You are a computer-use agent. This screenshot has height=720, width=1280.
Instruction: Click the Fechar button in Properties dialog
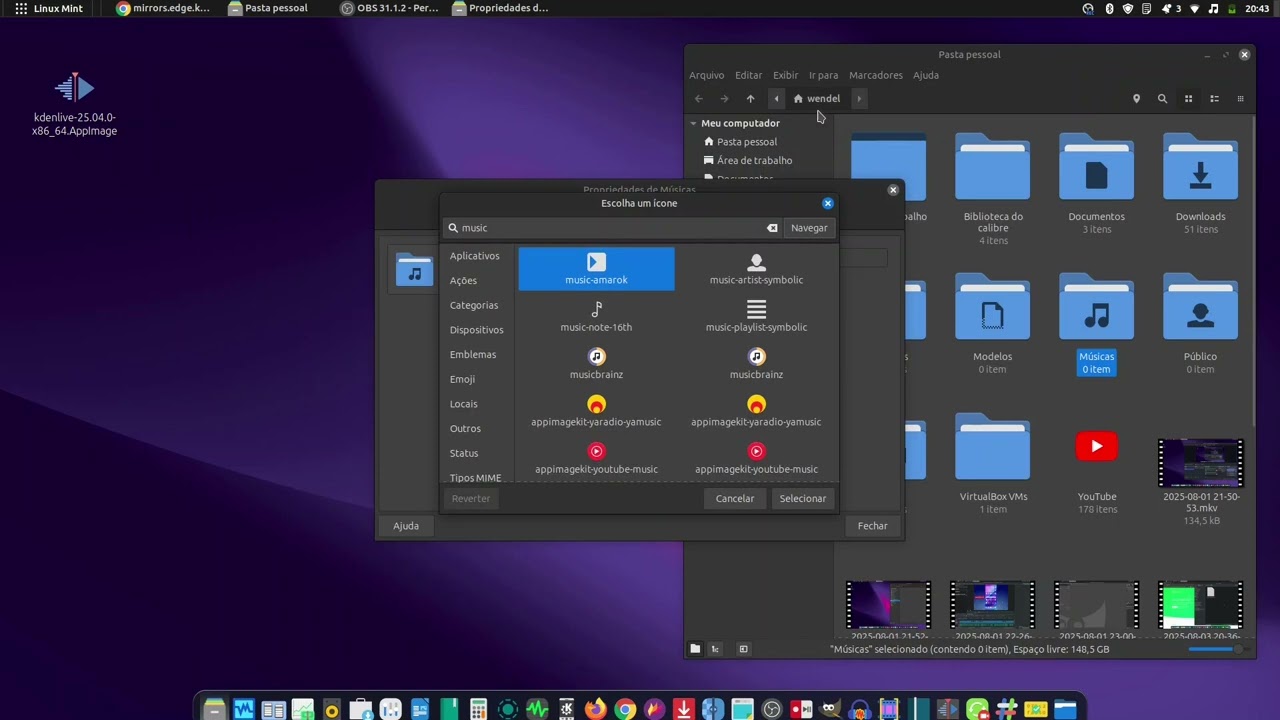click(x=872, y=526)
